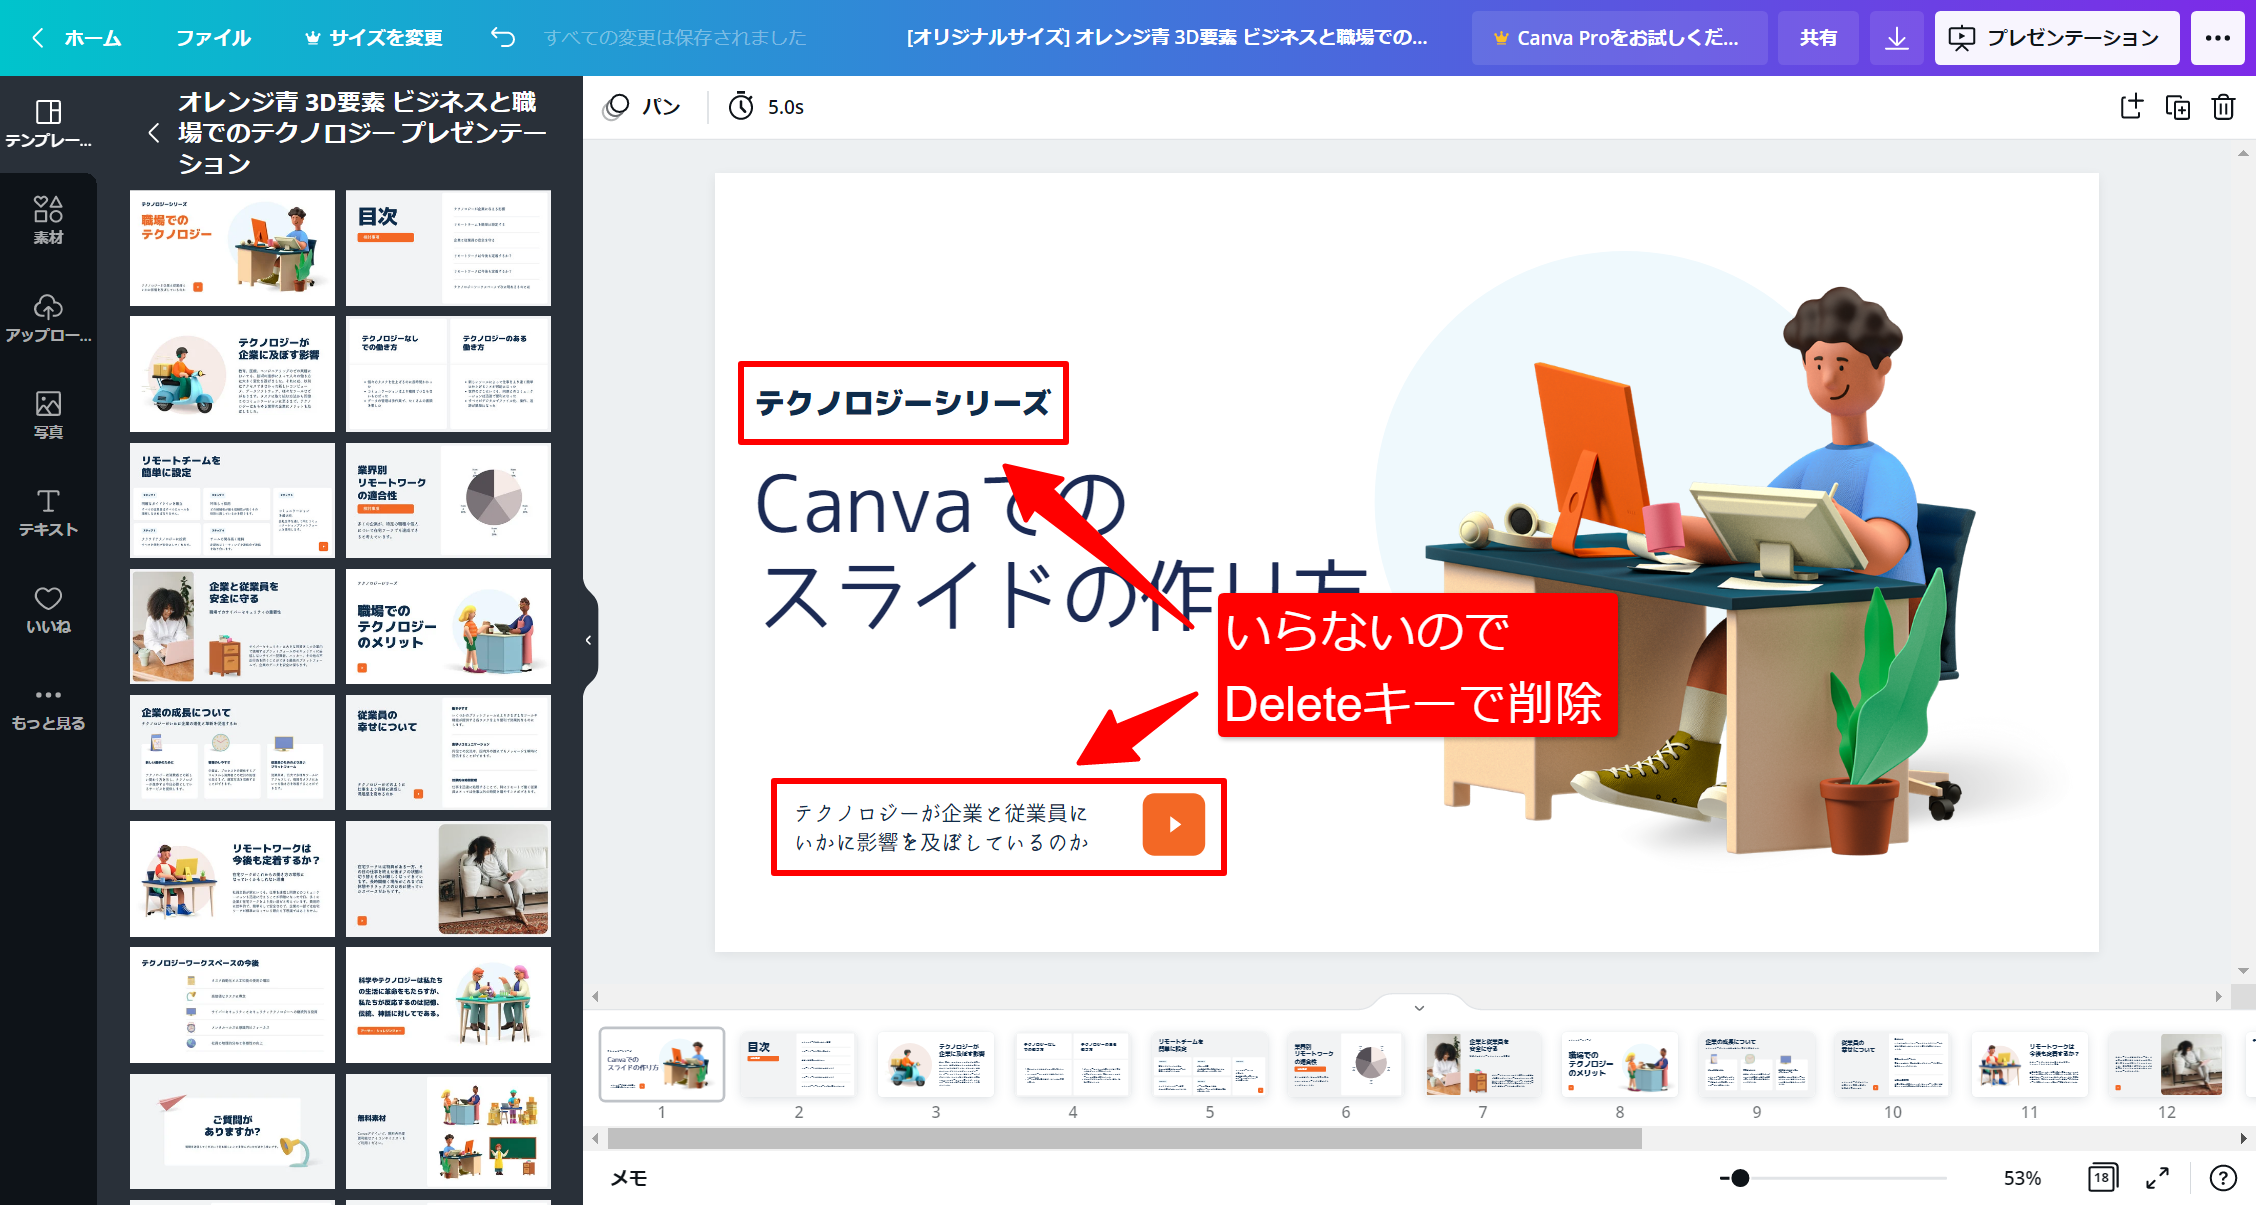Open the Photos (写真) sidebar panel
This screenshot has width=2256, height=1205.
pos(48,415)
